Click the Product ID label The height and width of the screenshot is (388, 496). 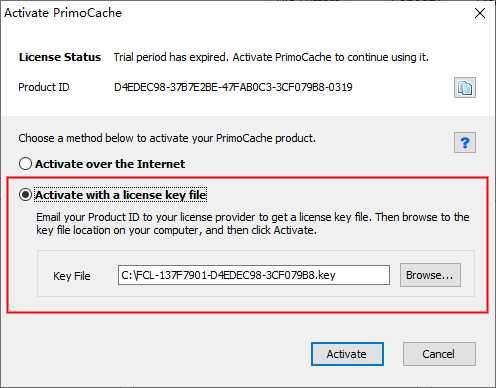click(x=44, y=87)
